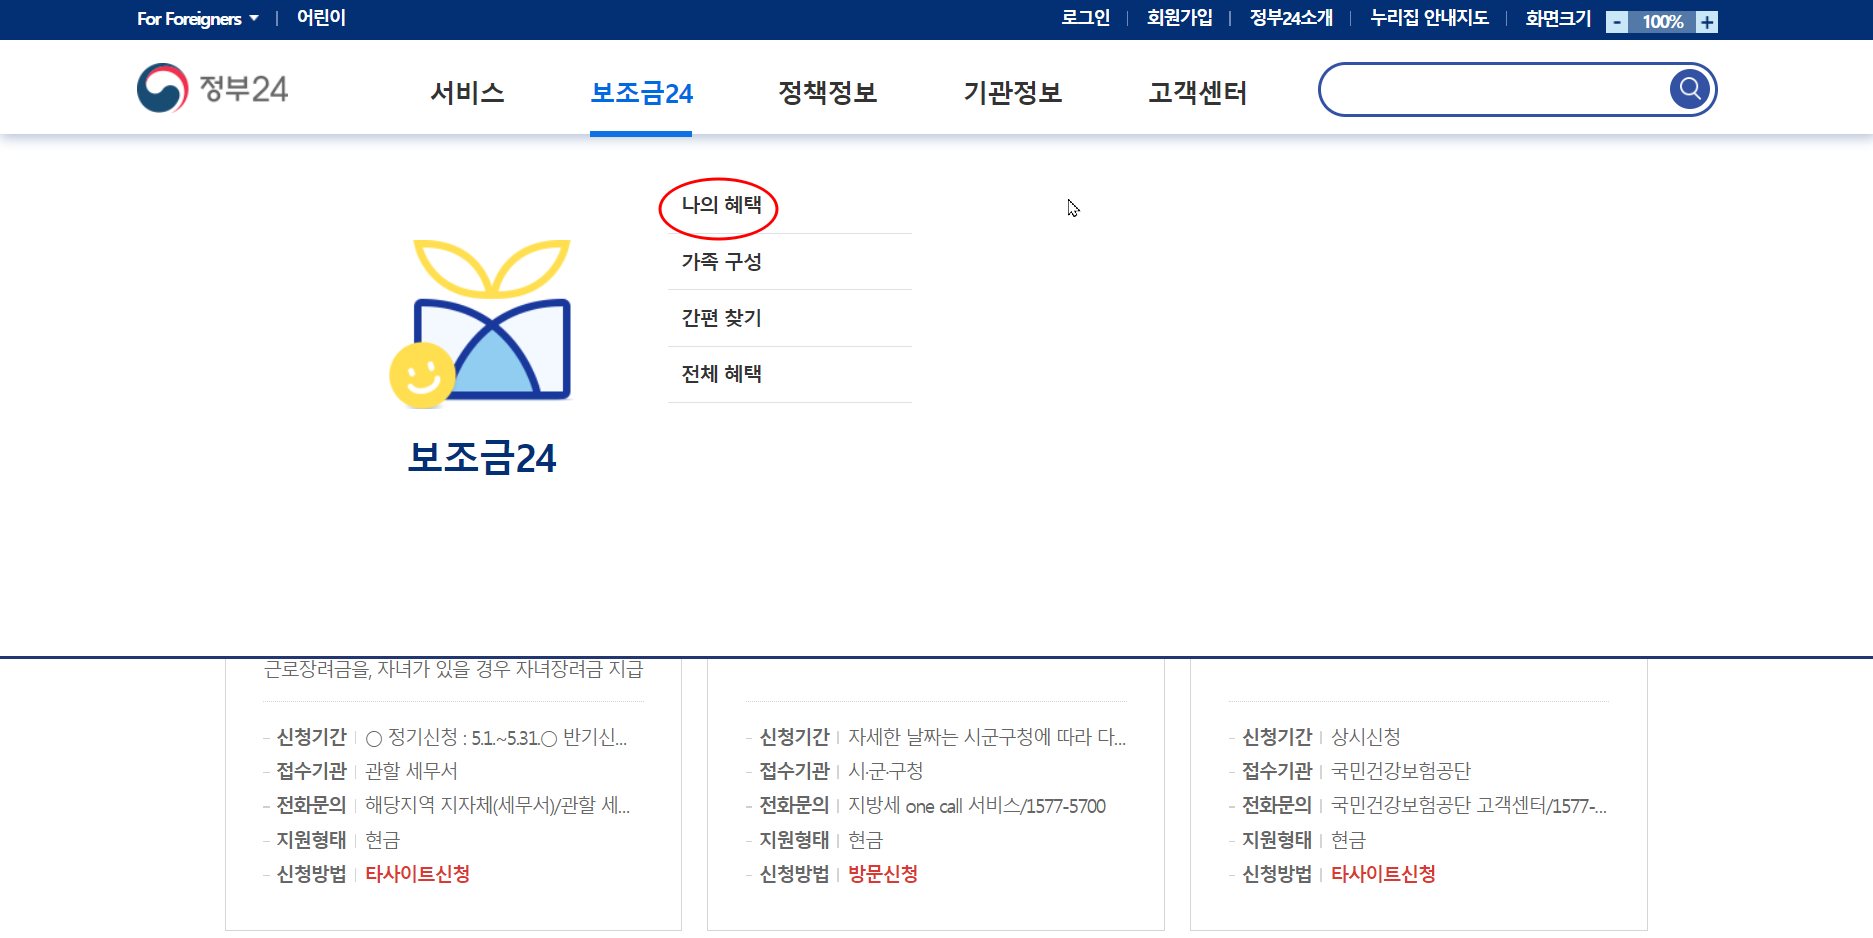Screen dimensions: 1873x938
Task: Decrease screen size with minus button
Action: point(1617,22)
